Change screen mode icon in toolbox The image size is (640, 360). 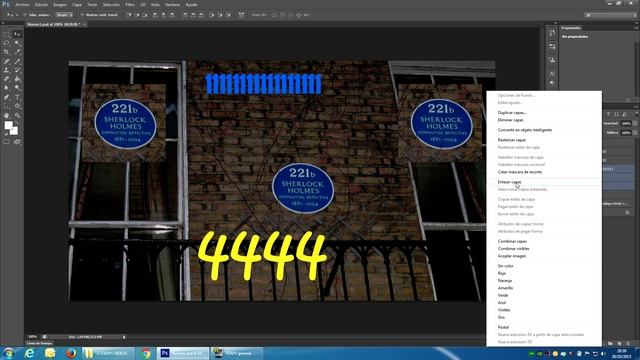[17, 142]
